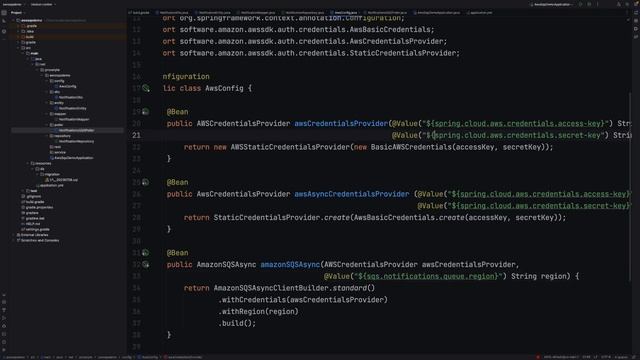Image resolution: width=640 pixels, height=360 pixels.
Task: Click the bean gutter icon beside class AwsConfig
Action: [146, 88]
